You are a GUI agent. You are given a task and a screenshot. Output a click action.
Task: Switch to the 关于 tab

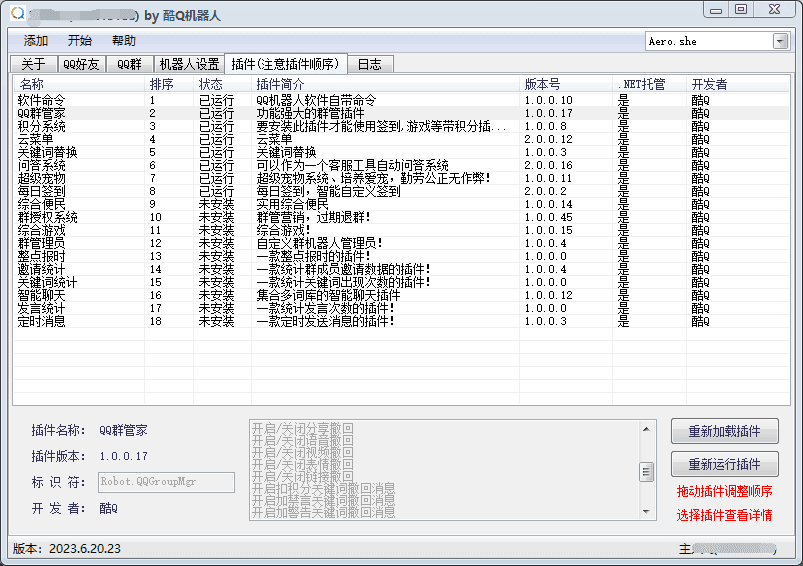(x=34, y=65)
